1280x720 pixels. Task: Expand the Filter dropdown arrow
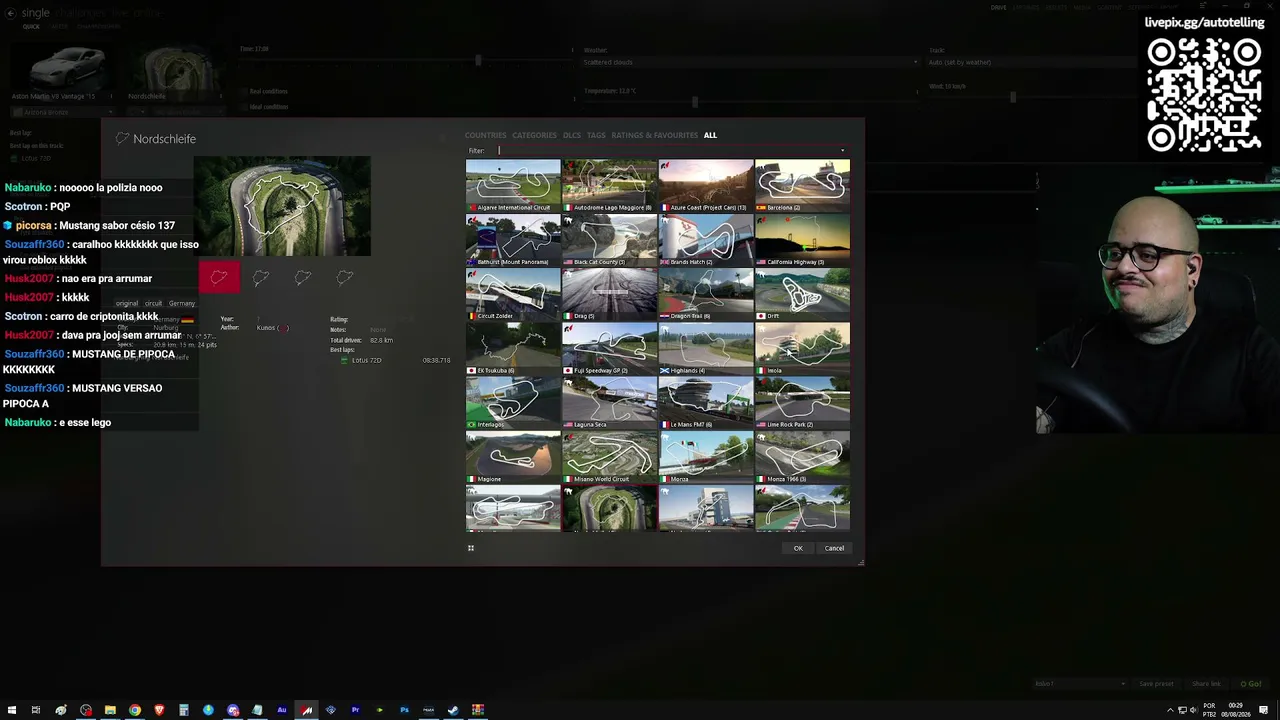(842, 151)
